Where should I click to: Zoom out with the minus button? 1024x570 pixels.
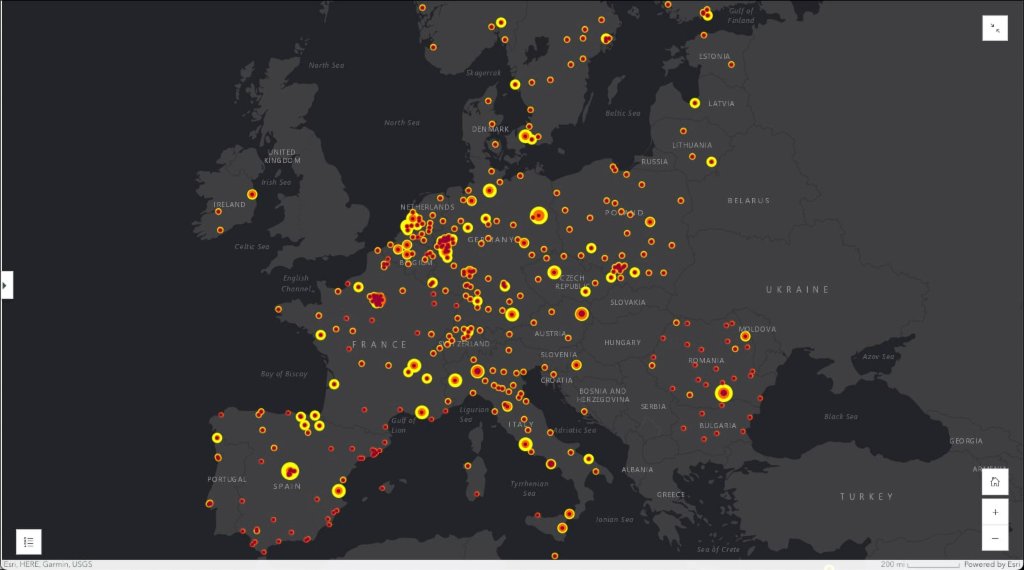tap(995, 538)
